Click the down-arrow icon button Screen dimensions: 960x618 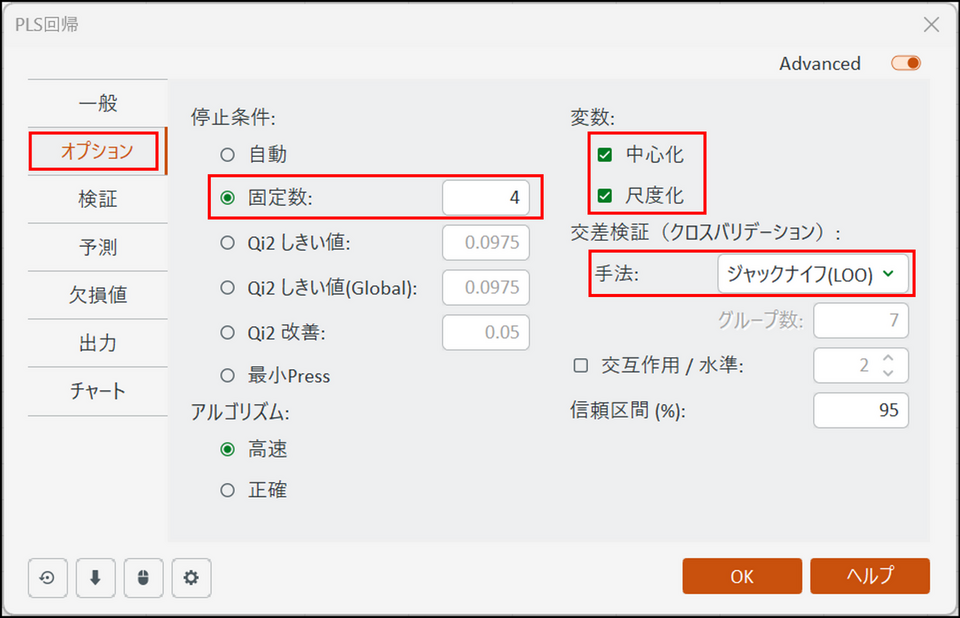point(96,577)
